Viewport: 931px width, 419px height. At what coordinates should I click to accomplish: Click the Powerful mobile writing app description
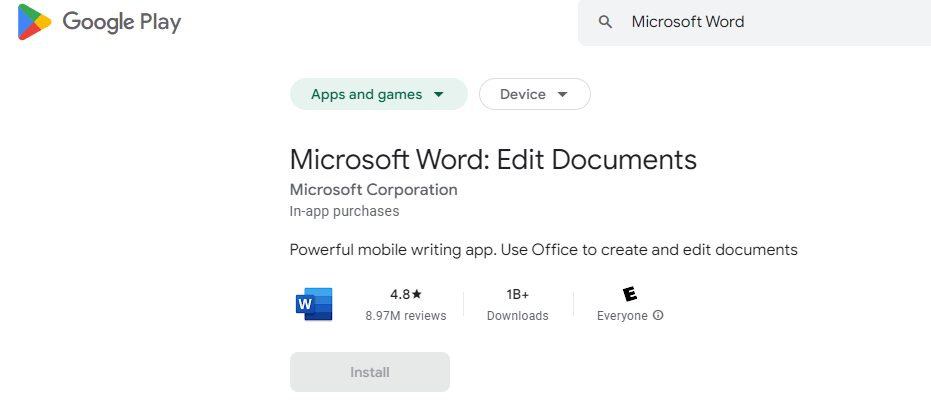pyautogui.click(x=543, y=250)
